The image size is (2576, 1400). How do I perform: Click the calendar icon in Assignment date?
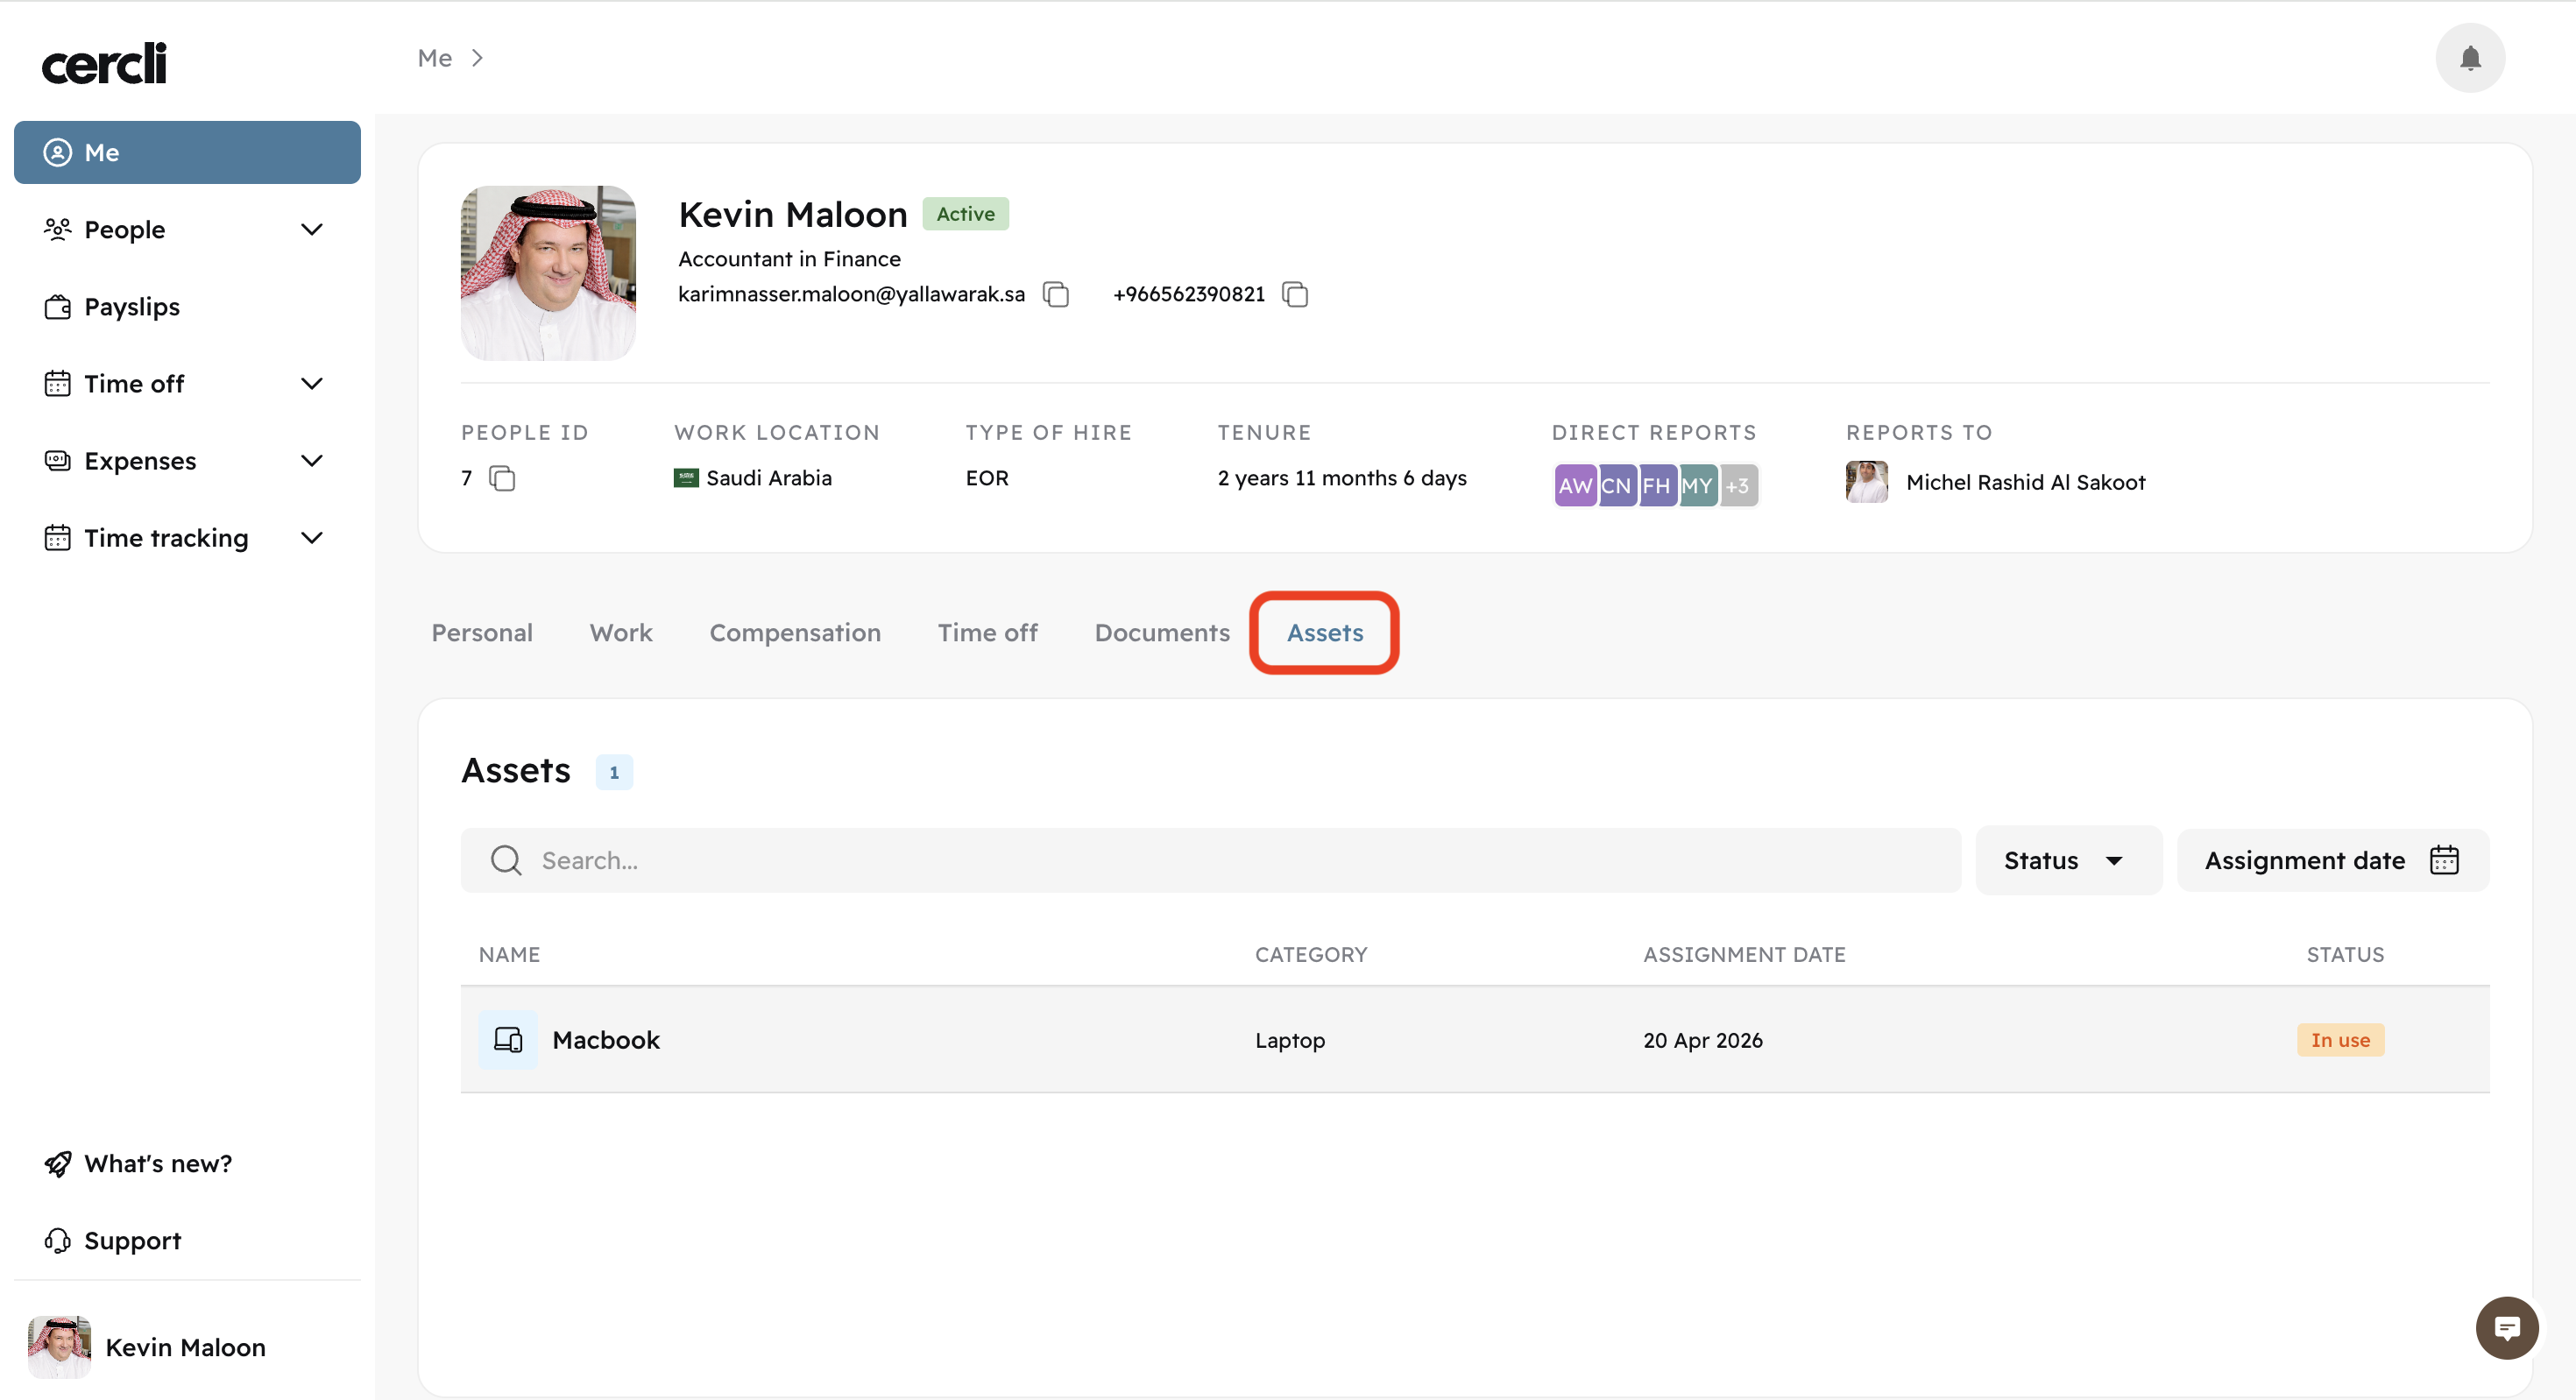coord(2443,860)
